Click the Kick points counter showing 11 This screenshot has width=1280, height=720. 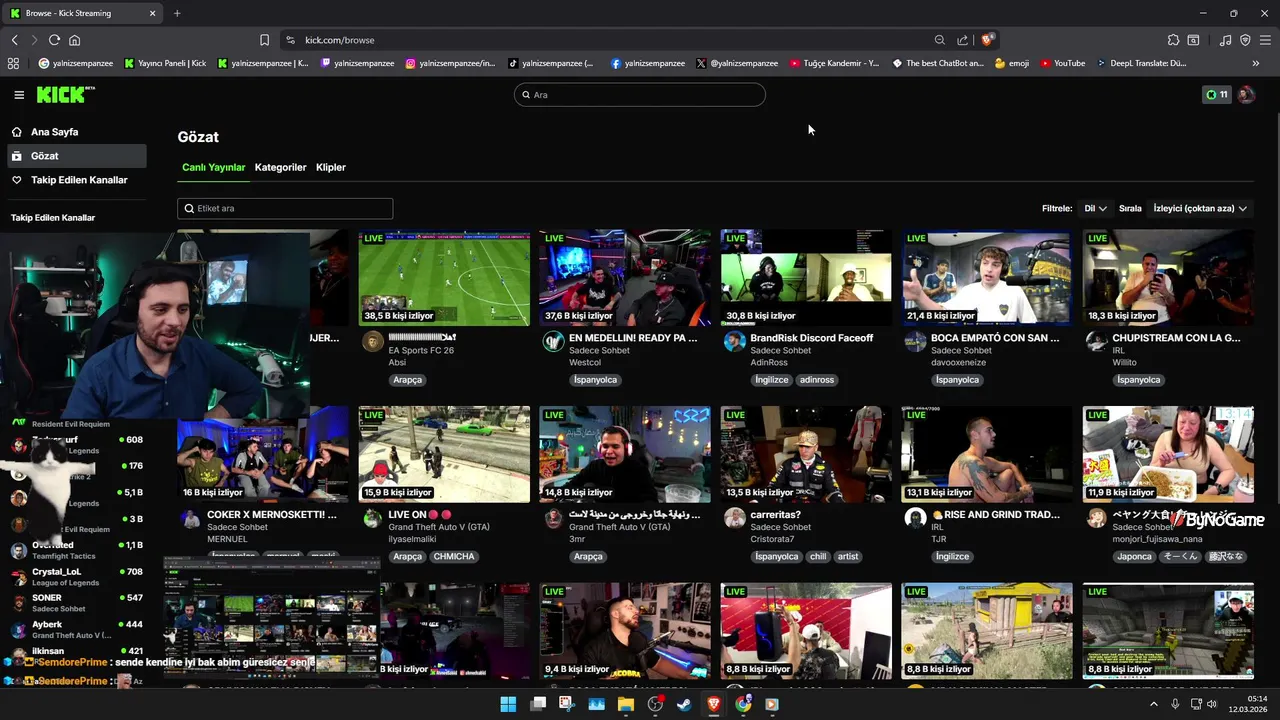(x=1217, y=95)
